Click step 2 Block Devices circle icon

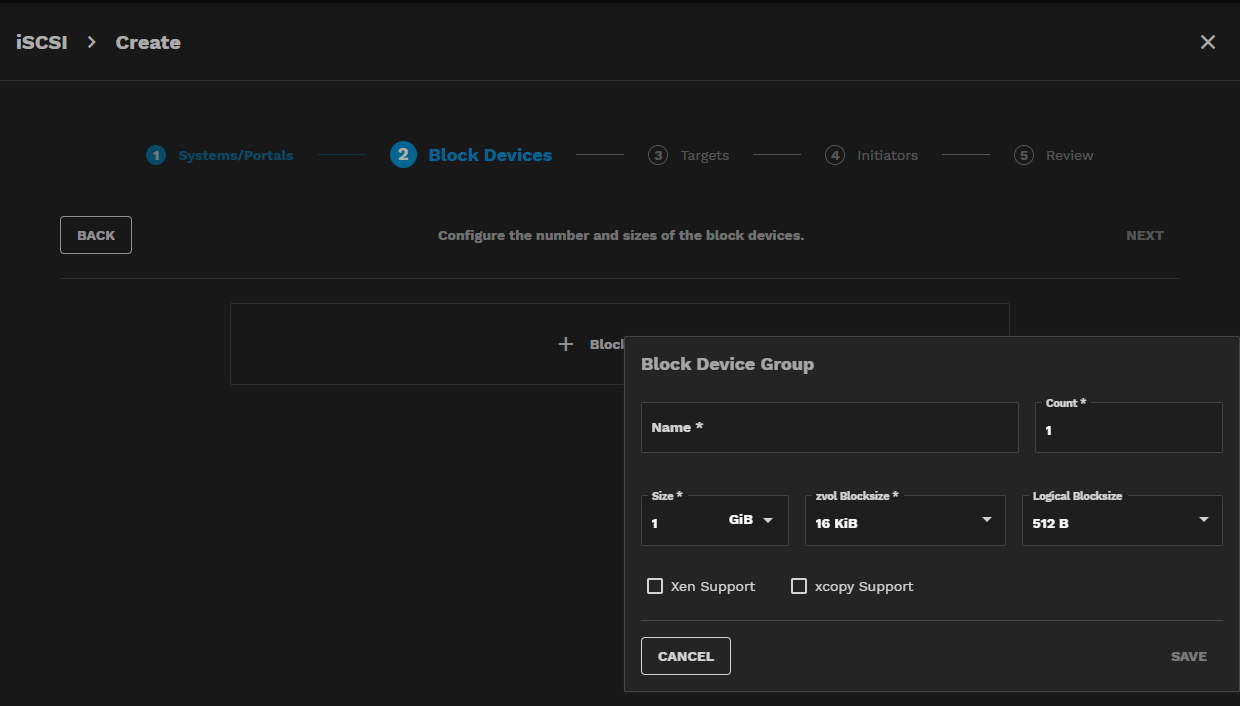403,155
